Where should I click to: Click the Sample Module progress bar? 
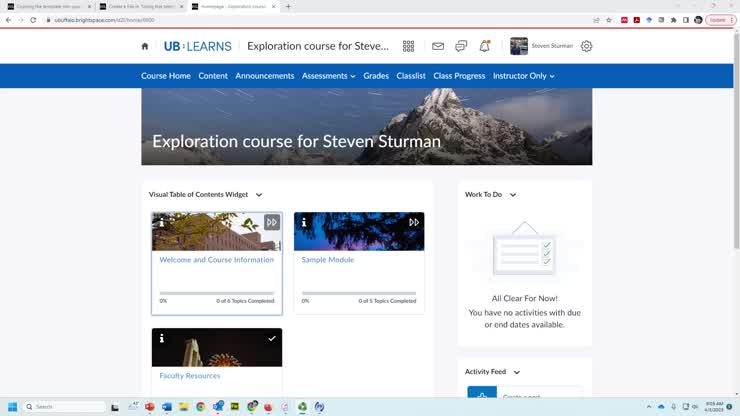coord(358,293)
